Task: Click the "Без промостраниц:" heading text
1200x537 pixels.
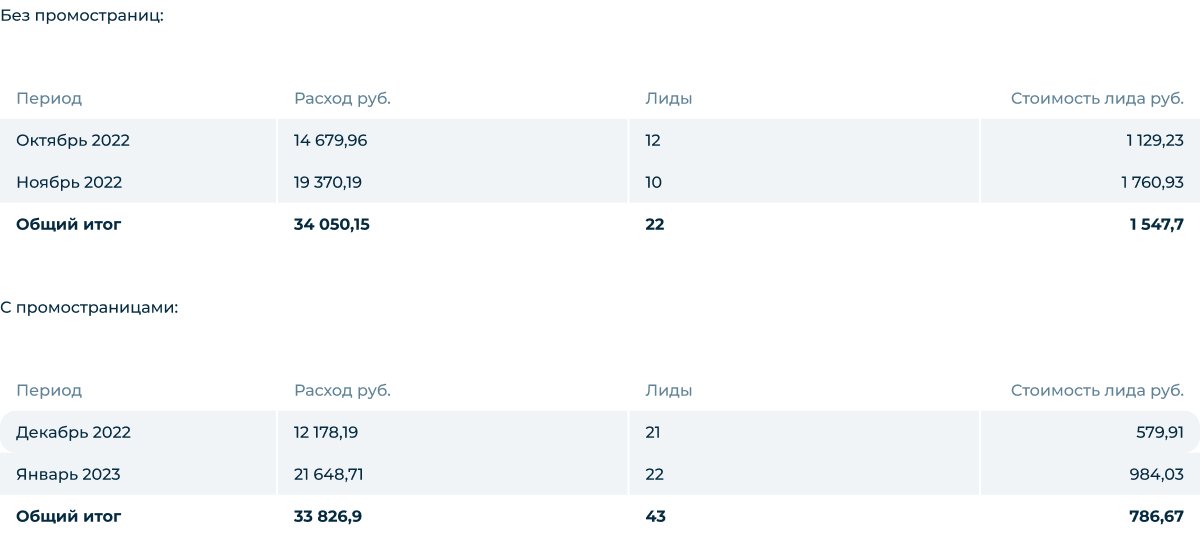Action: tap(81, 15)
